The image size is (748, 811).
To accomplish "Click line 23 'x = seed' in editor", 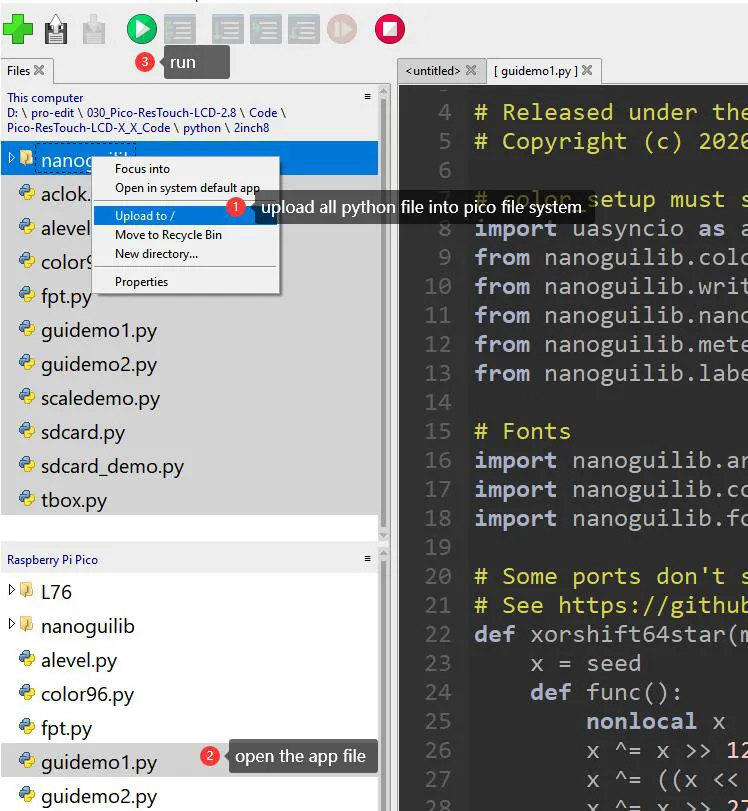I will point(586,663).
